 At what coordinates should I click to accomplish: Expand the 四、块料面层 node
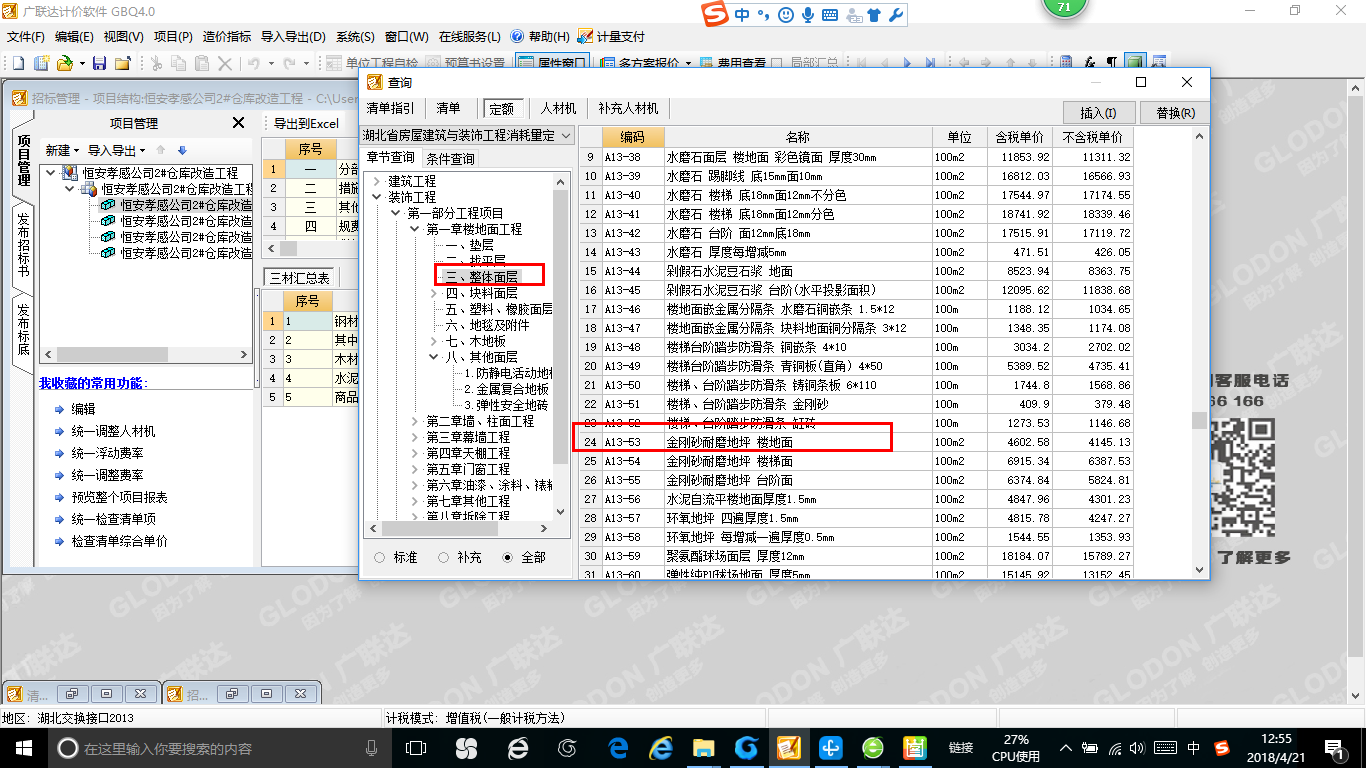(x=434, y=293)
